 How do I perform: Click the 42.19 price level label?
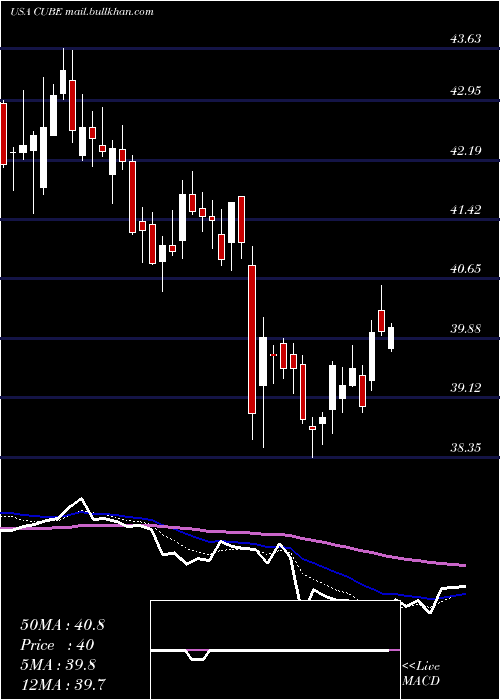pos(466,151)
